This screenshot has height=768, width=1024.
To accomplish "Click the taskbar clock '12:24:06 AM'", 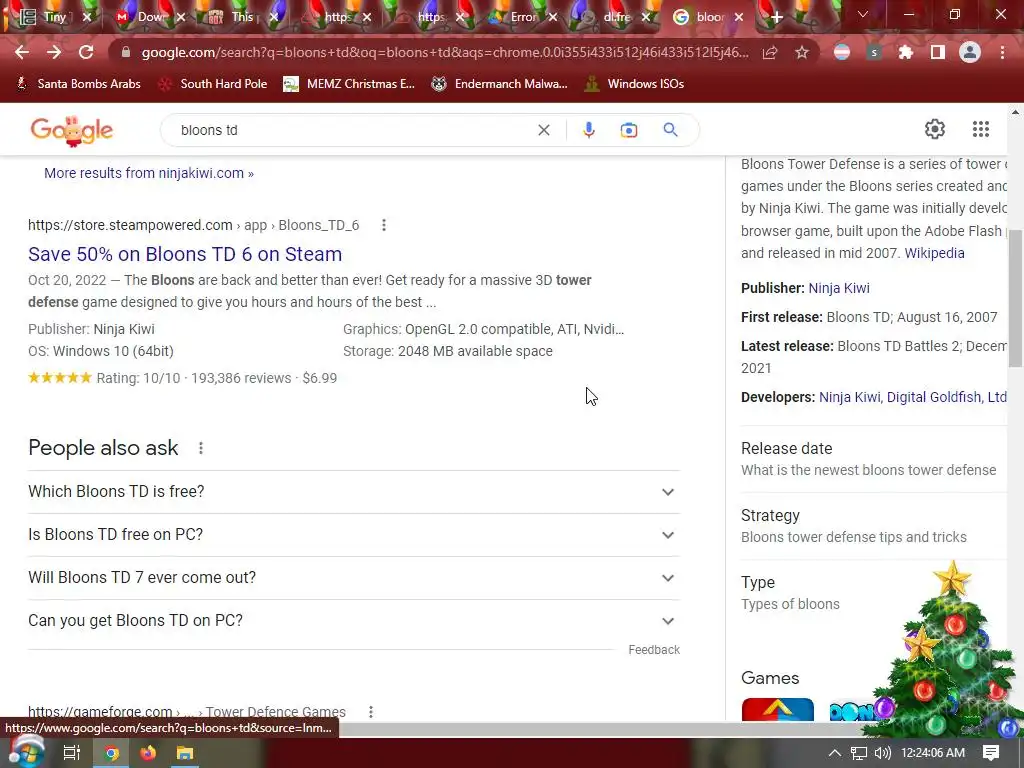I will [x=933, y=753].
